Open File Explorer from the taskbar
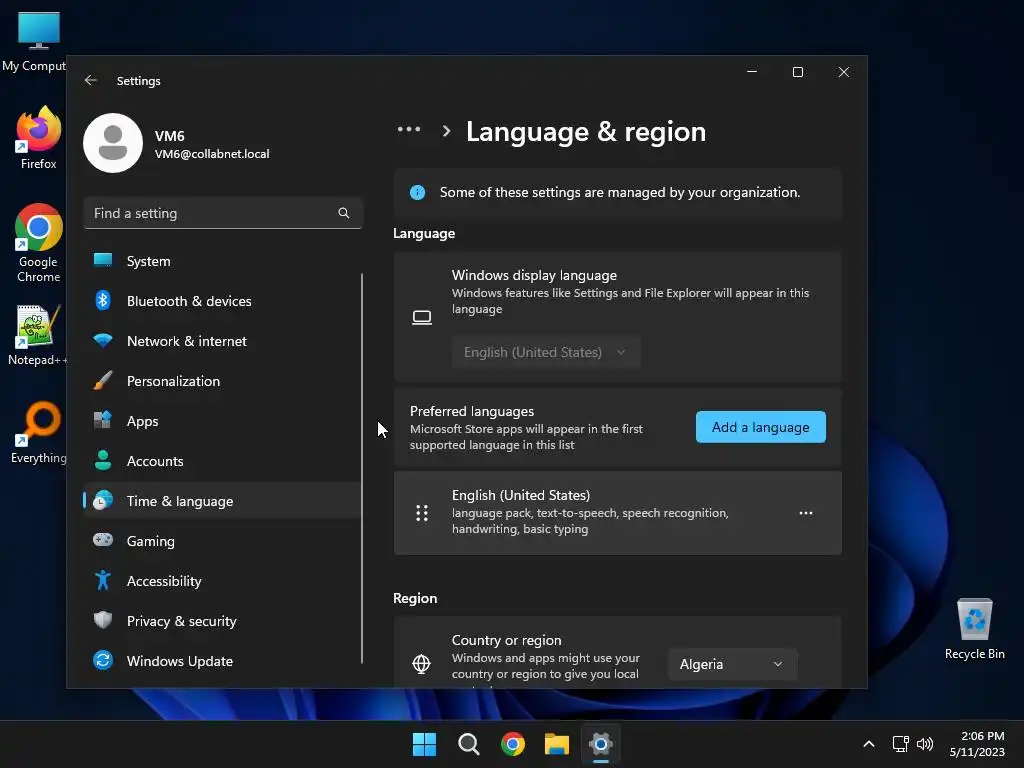This screenshot has height=768, width=1024. coord(557,744)
